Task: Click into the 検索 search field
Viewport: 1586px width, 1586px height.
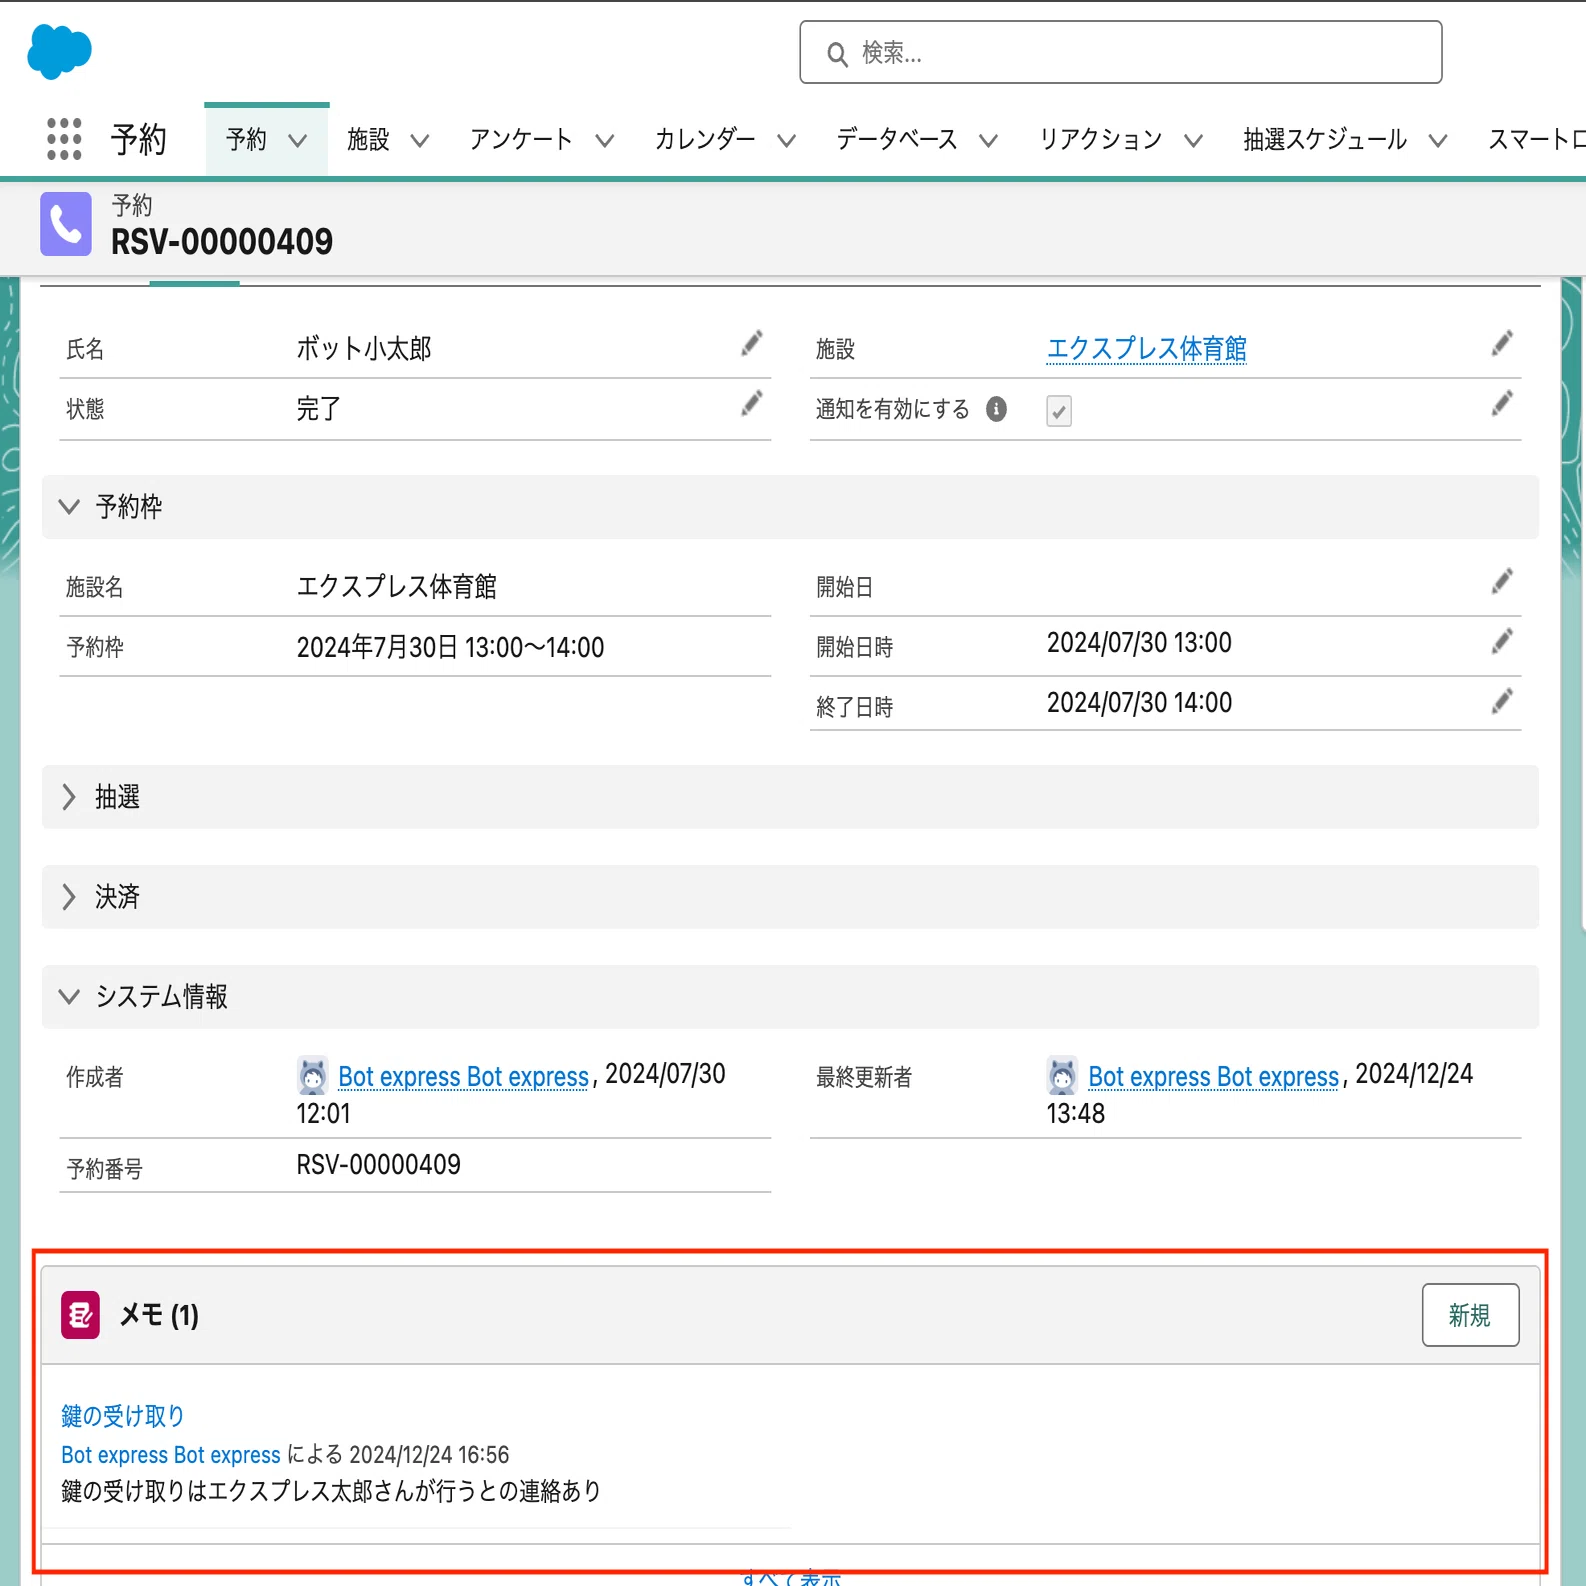Action: 1120,52
